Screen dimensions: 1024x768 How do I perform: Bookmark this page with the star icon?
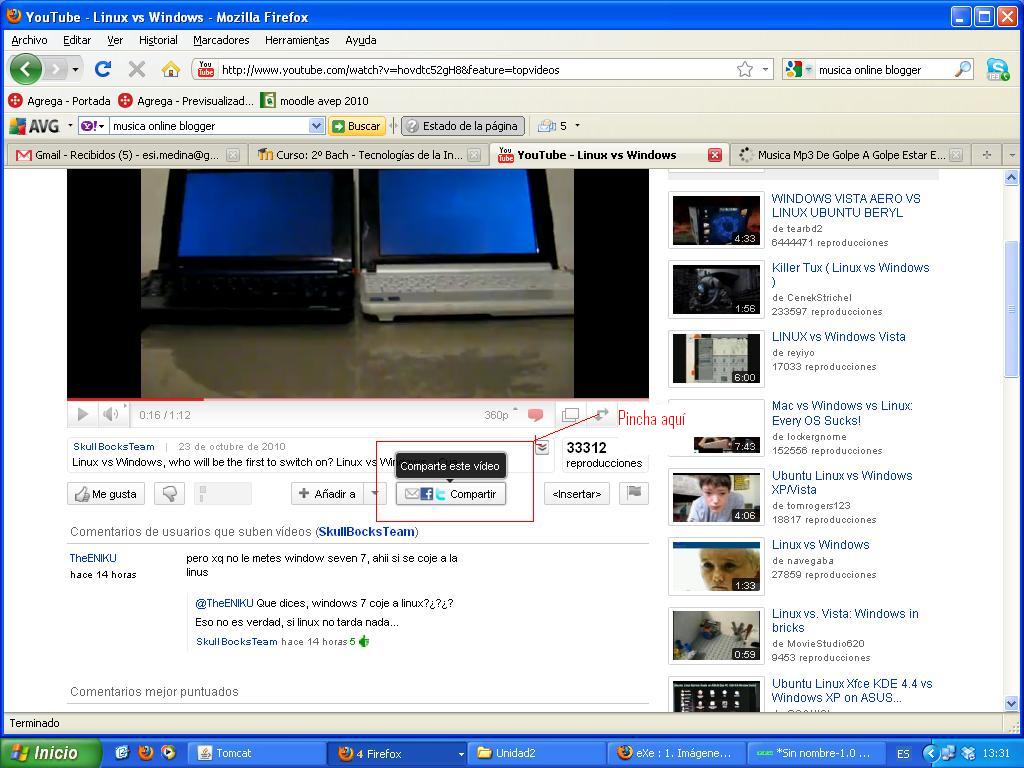click(744, 69)
